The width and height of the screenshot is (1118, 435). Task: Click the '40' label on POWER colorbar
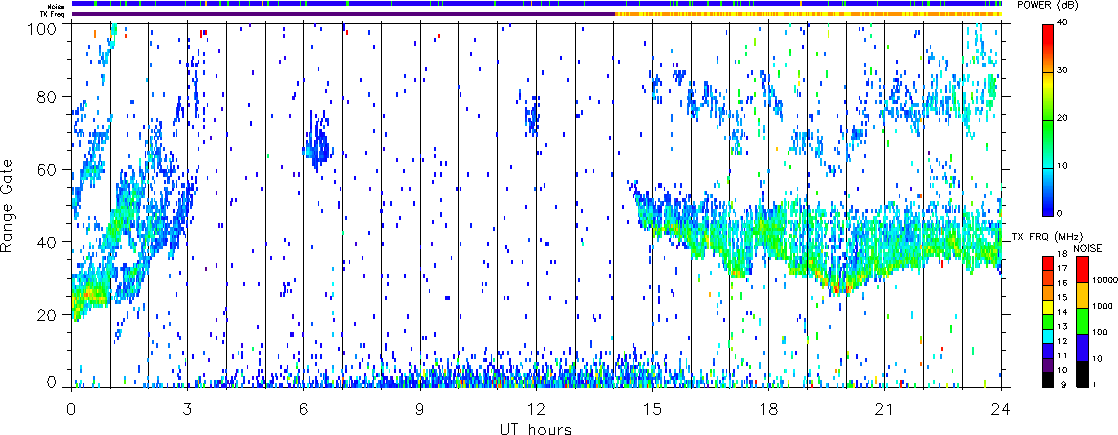pyautogui.click(x=1064, y=24)
